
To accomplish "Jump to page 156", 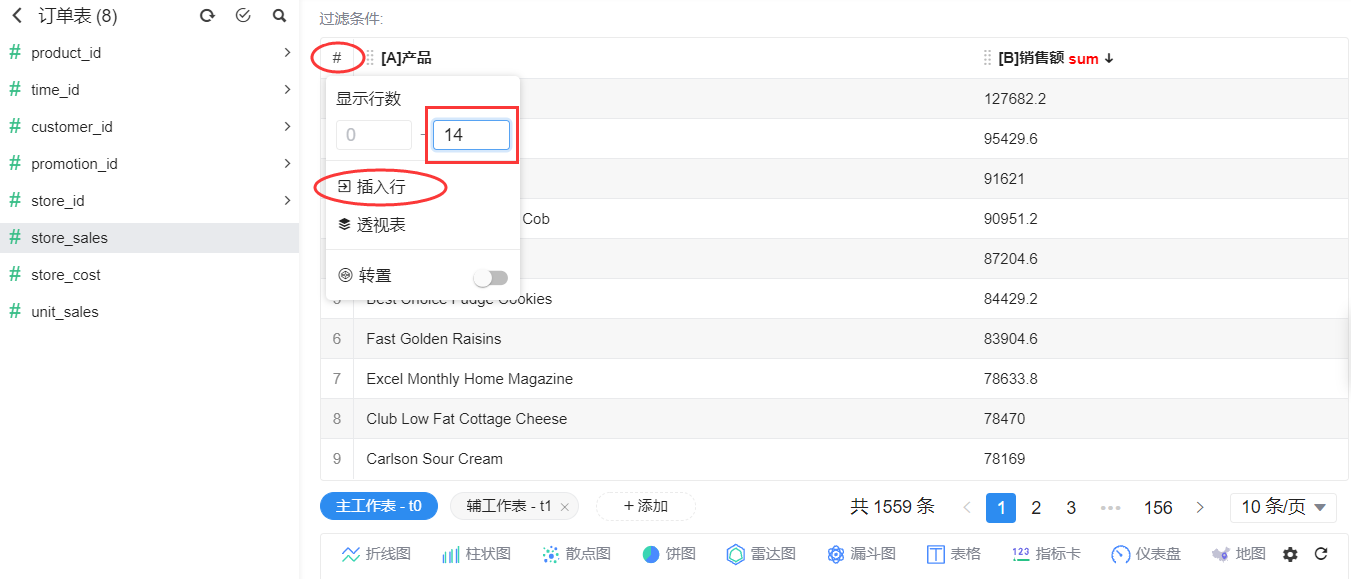I will pos(1158,507).
